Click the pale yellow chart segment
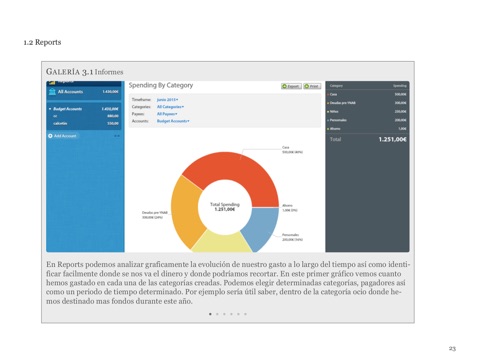 point(222,243)
